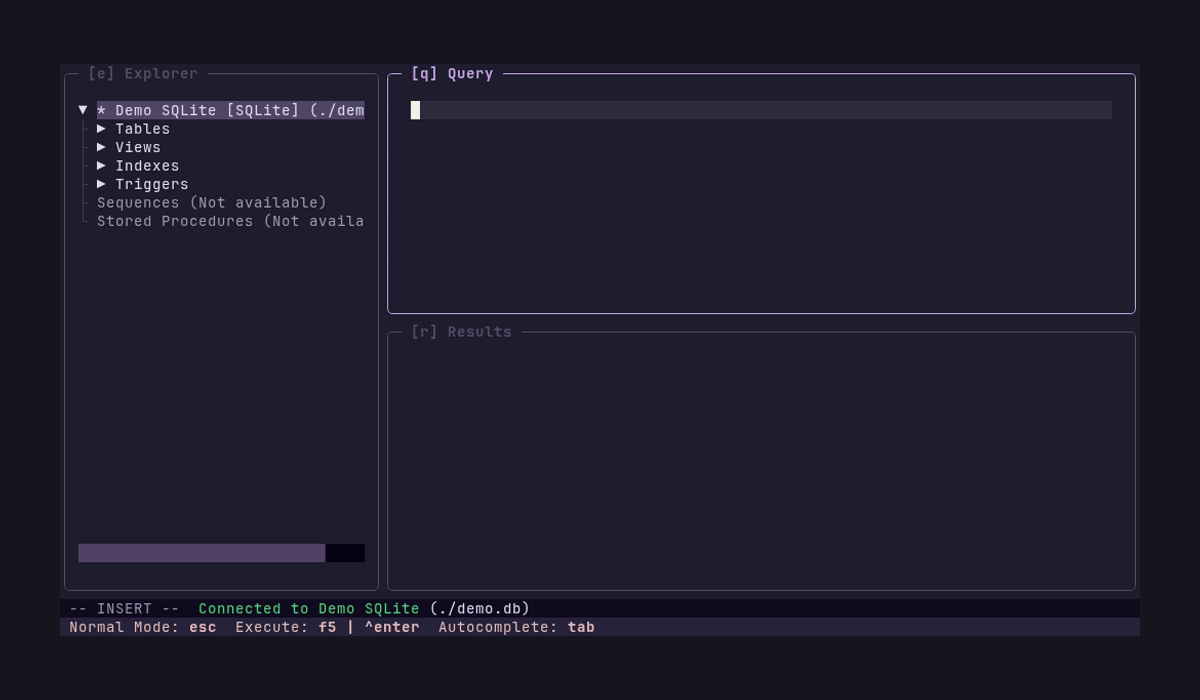
Task: Select the Views label in Explorer
Action: click(138, 147)
